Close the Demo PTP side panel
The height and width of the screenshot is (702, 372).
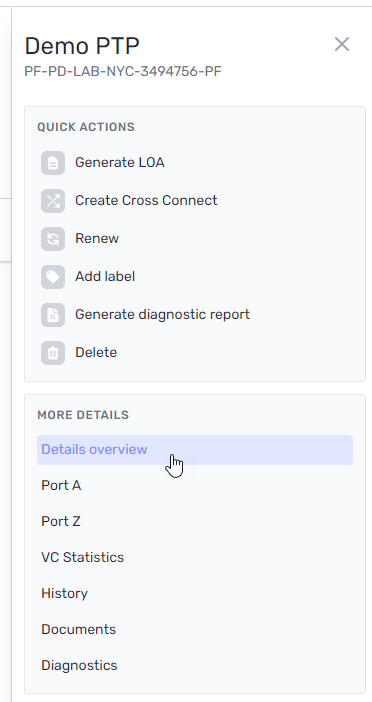click(342, 44)
